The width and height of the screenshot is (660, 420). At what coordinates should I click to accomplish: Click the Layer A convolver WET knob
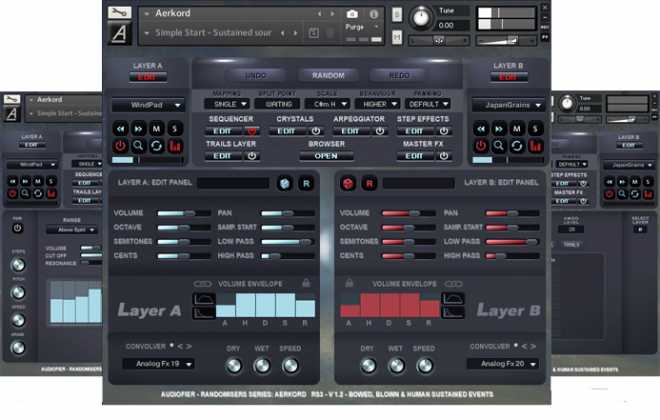[x=261, y=366]
